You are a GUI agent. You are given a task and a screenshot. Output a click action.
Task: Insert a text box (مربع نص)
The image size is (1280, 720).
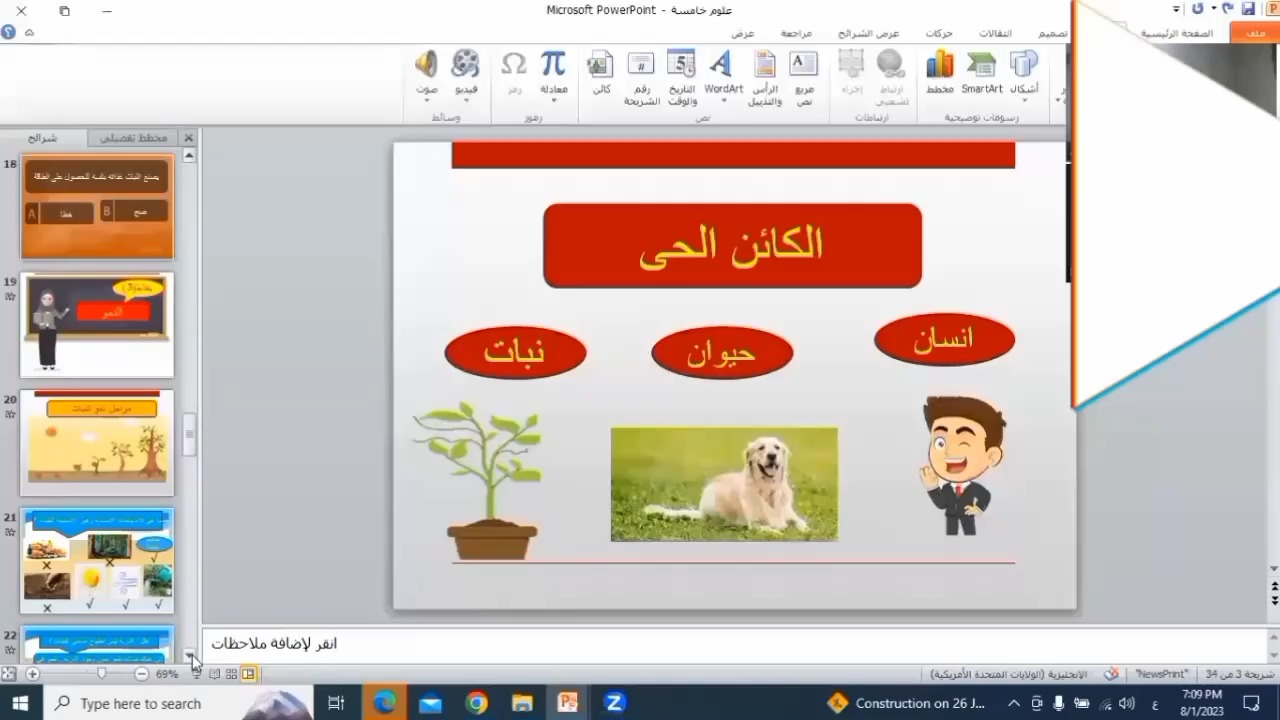pyautogui.click(x=804, y=75)
